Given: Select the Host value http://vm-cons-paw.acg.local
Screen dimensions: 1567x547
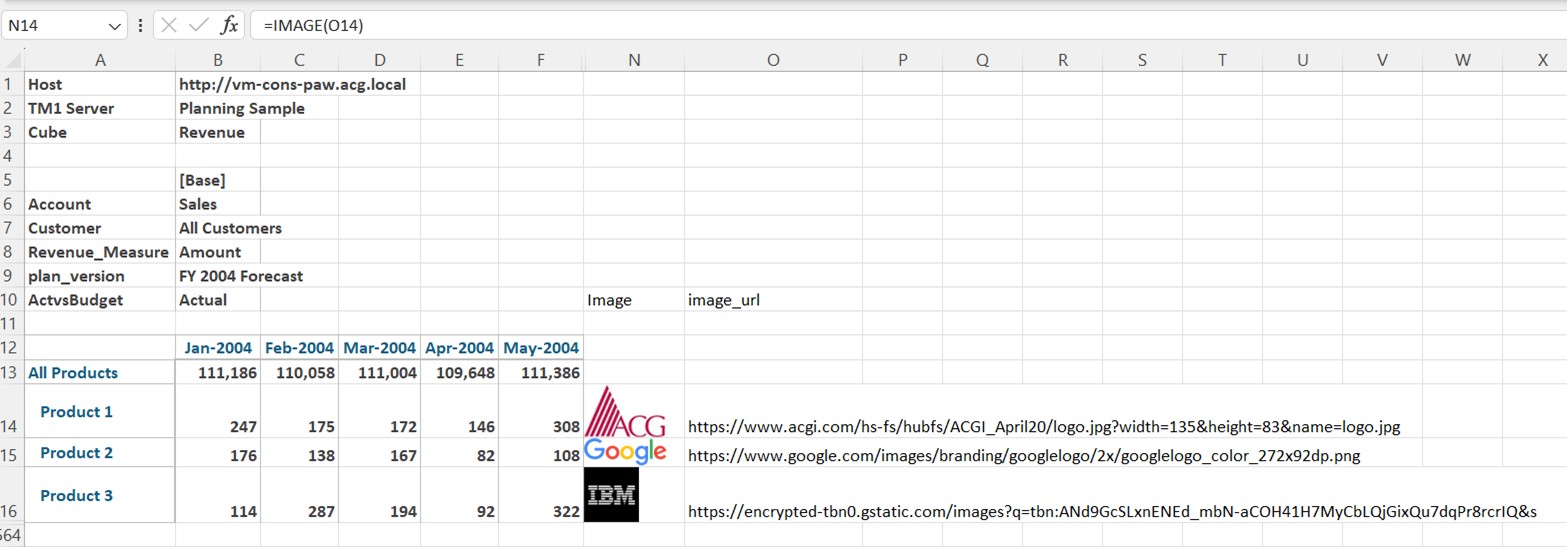Looking at the screenshot, I should point(292,84).
